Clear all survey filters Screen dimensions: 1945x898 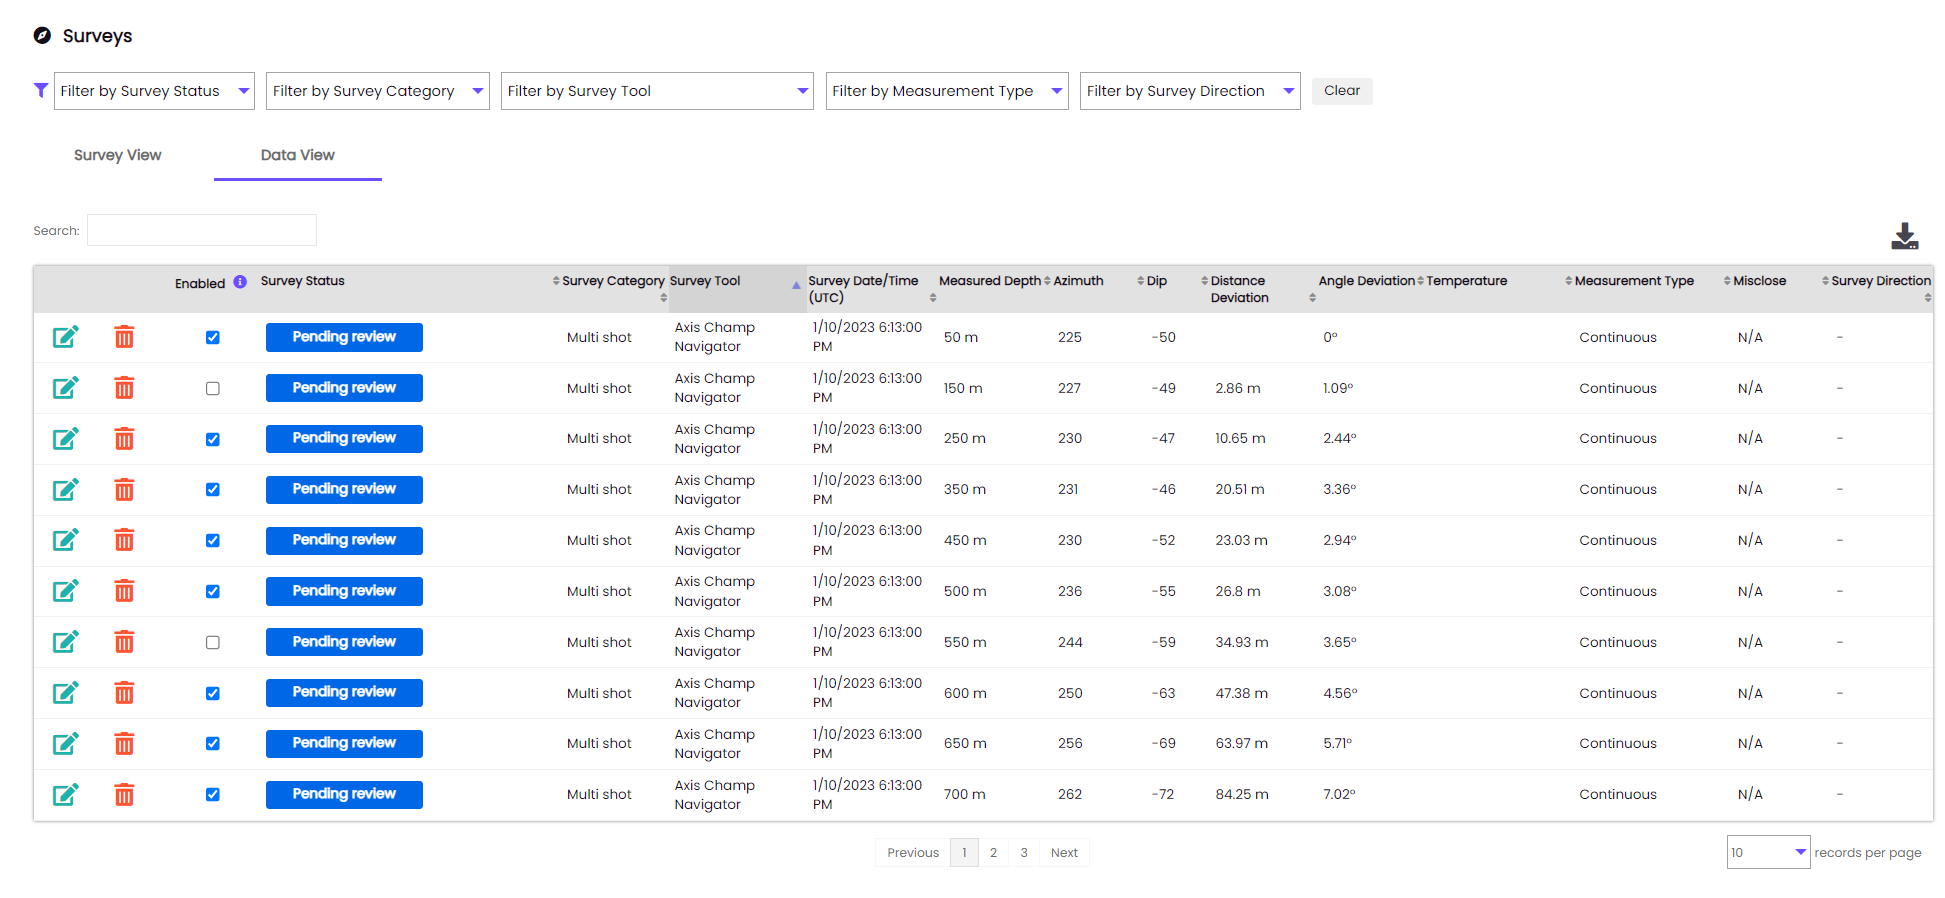[x=1342, y=91]
